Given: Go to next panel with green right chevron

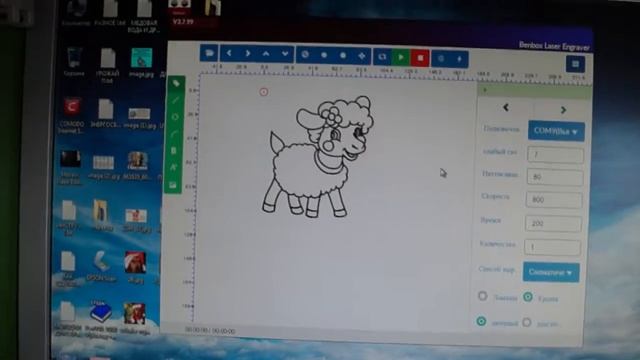Looking at the screenshot, I should point(564,110).
